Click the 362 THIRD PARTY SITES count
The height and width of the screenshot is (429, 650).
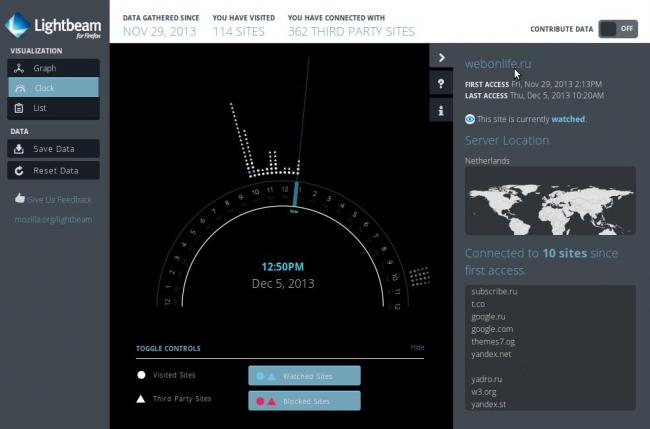click(351, 32)
